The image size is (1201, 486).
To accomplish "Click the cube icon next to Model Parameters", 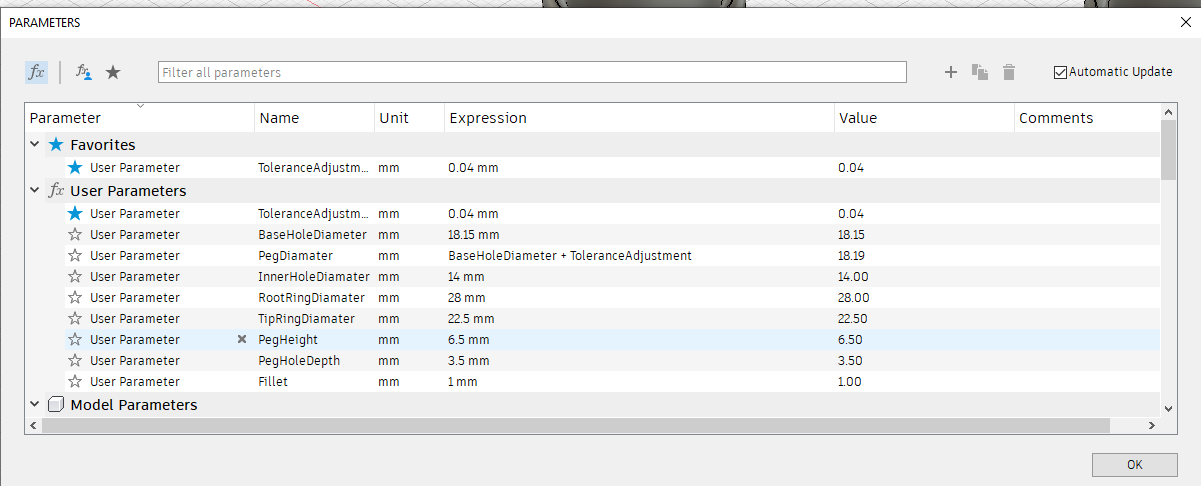I will tap(56, 405).
